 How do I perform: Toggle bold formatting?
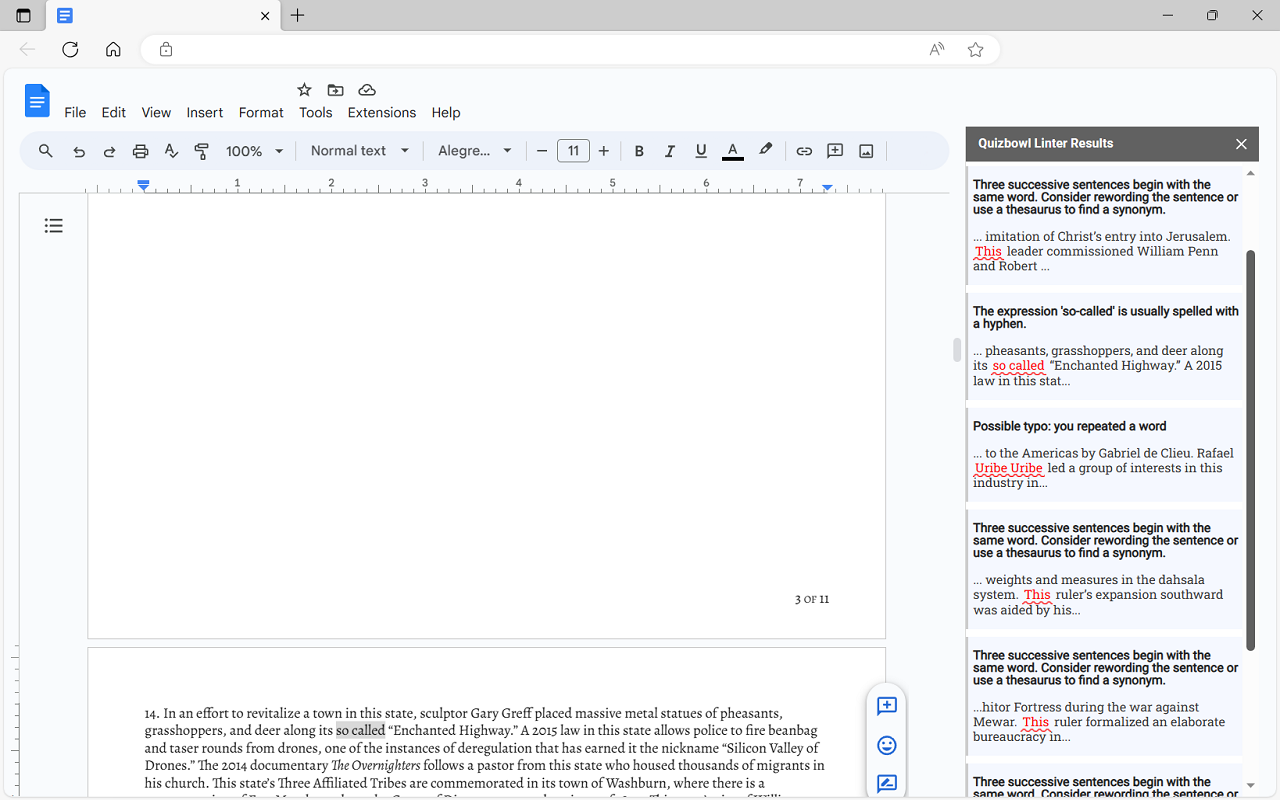tap(639, 151)
